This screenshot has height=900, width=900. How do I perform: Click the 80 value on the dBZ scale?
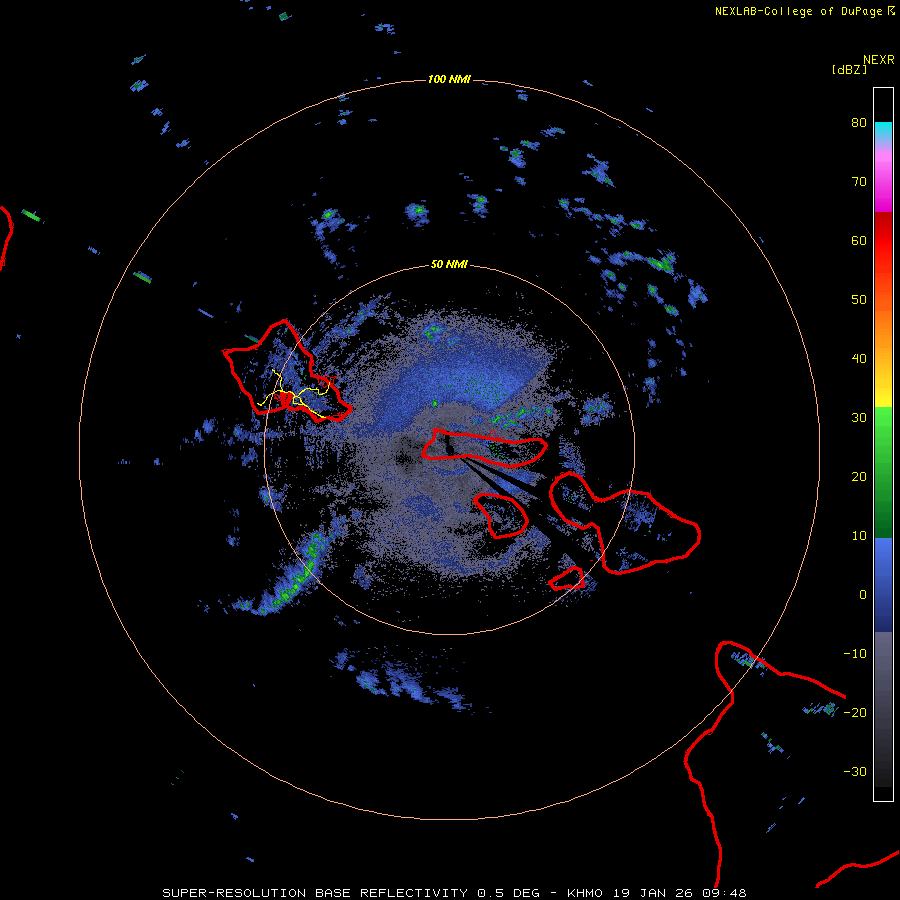859,122
